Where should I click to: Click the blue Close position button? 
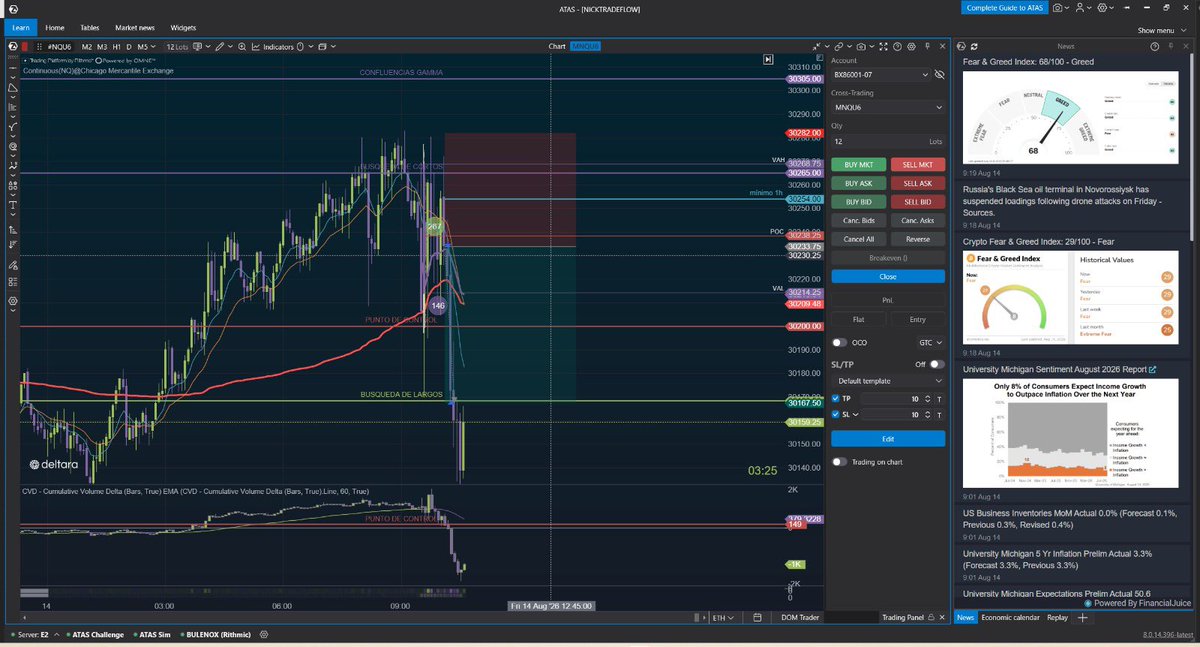(x=888, y=276)
